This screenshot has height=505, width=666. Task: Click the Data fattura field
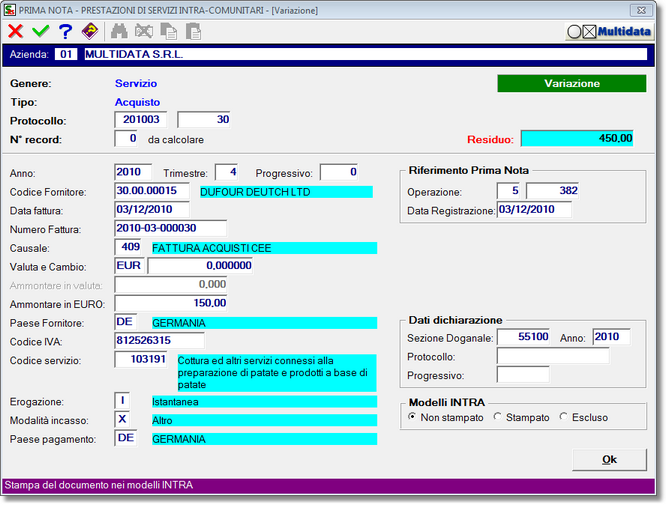click(152, 209)
